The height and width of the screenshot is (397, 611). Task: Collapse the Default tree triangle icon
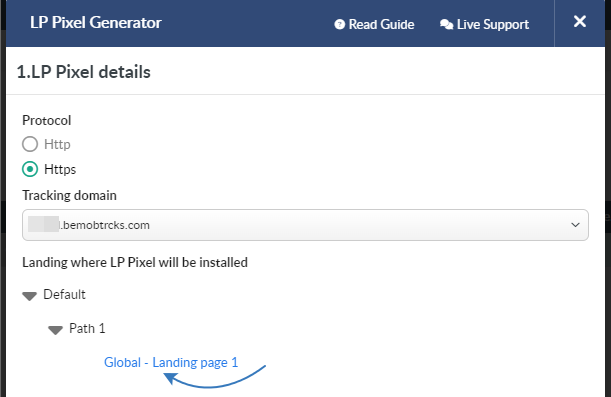coord(30,296)
